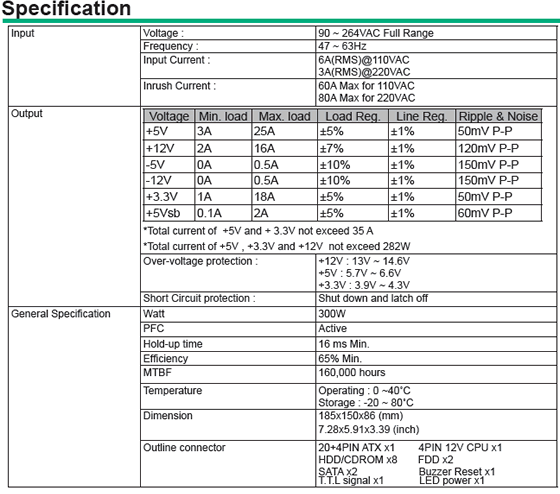Viewport: 560px width, 494px height.
Task: Select the Short Circuit protection label
Action: (199, 298)
